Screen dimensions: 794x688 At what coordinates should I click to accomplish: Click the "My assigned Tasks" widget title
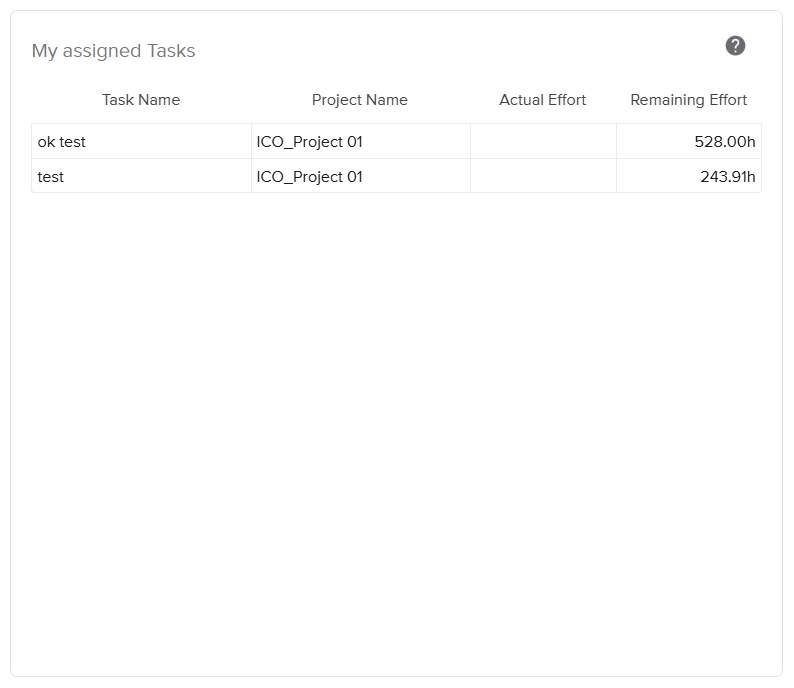coord(113,51)
